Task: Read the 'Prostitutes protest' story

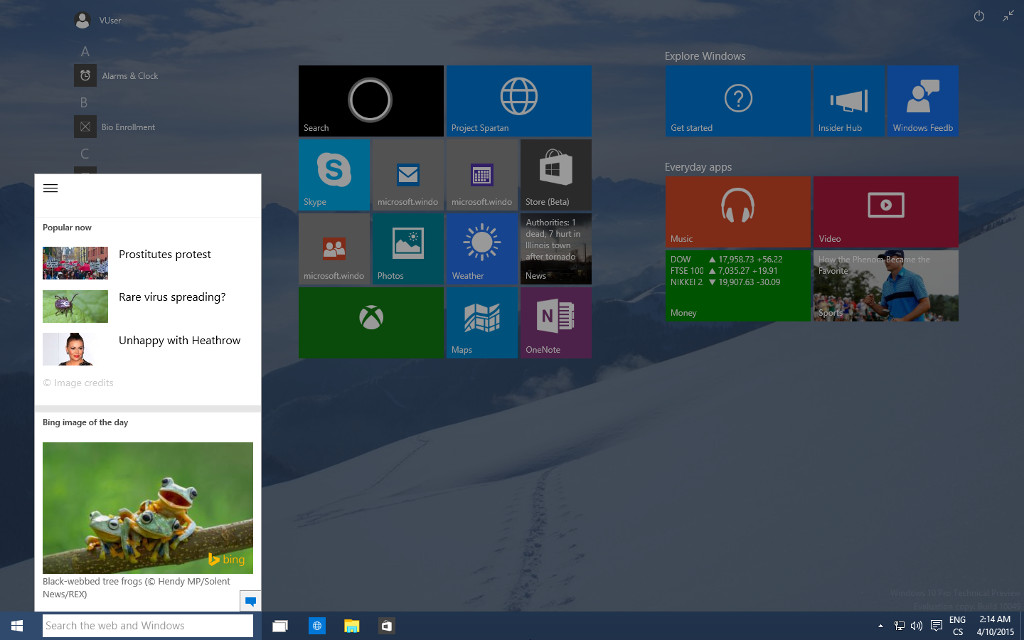Action: tap(165, 255)
